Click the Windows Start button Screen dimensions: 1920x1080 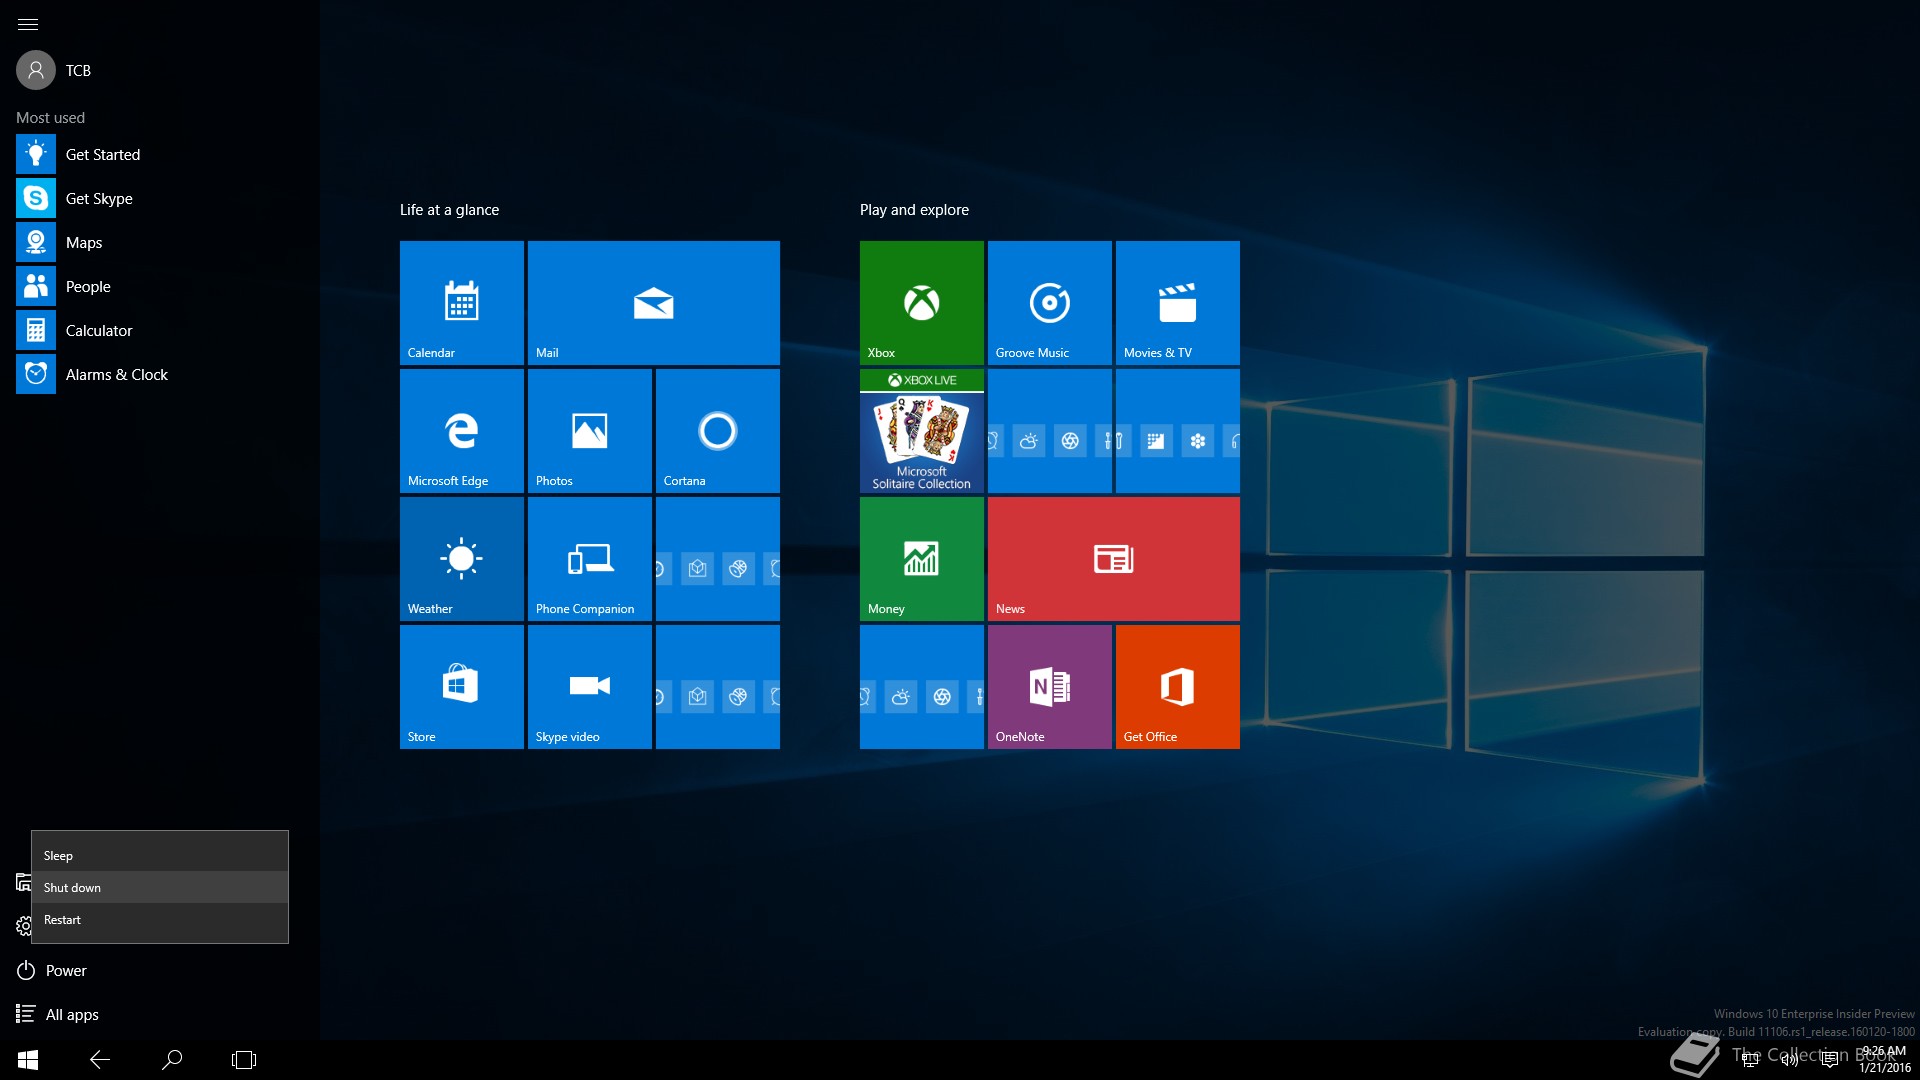[x=28, y=1059]
